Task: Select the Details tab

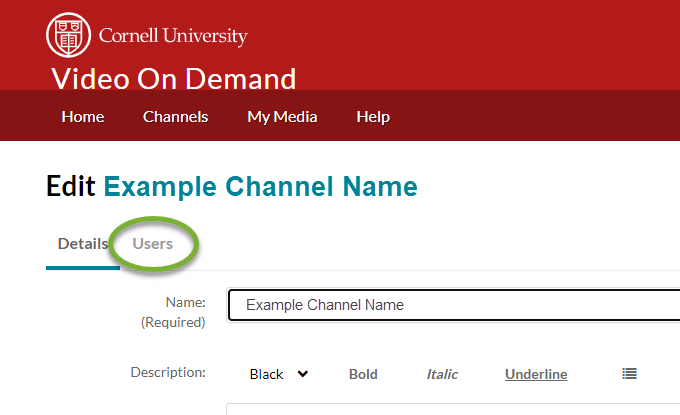Action: point(83,244)
